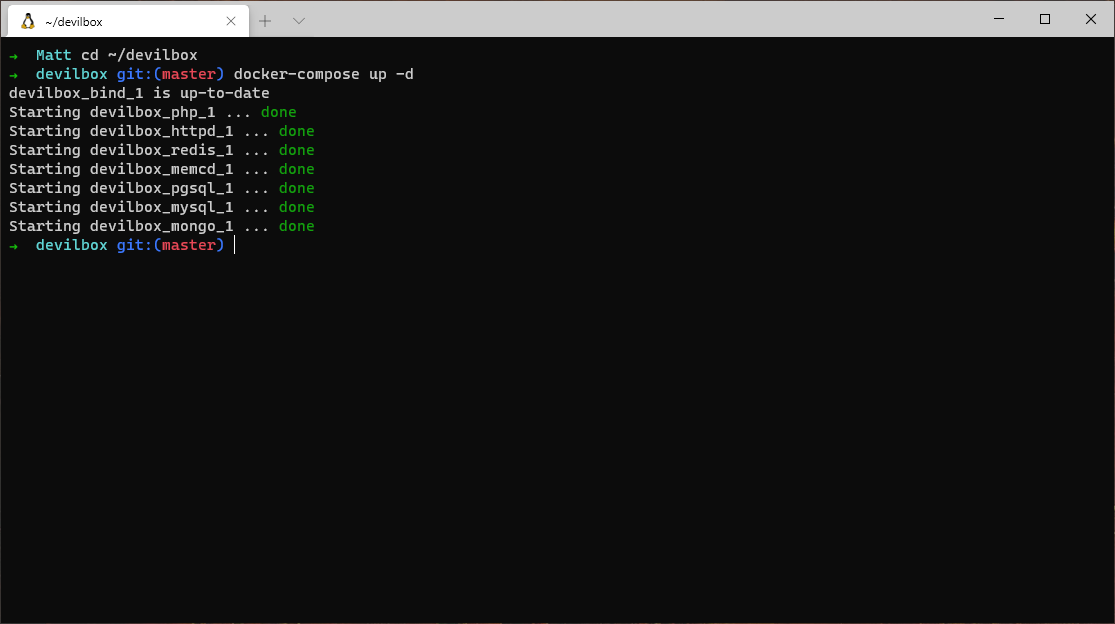Minimize the terminal window
The image size is (1115, 624).
(x=999, y=19)
